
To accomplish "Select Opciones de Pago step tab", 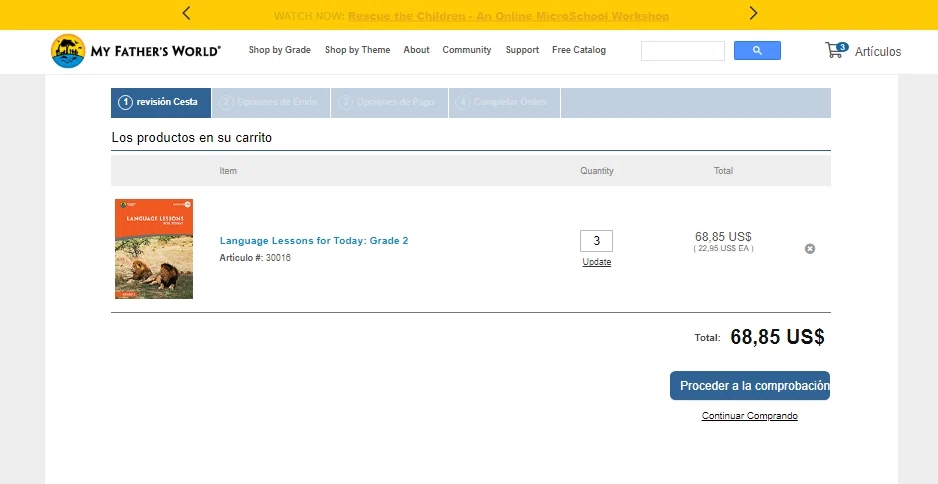I will 389,102.
